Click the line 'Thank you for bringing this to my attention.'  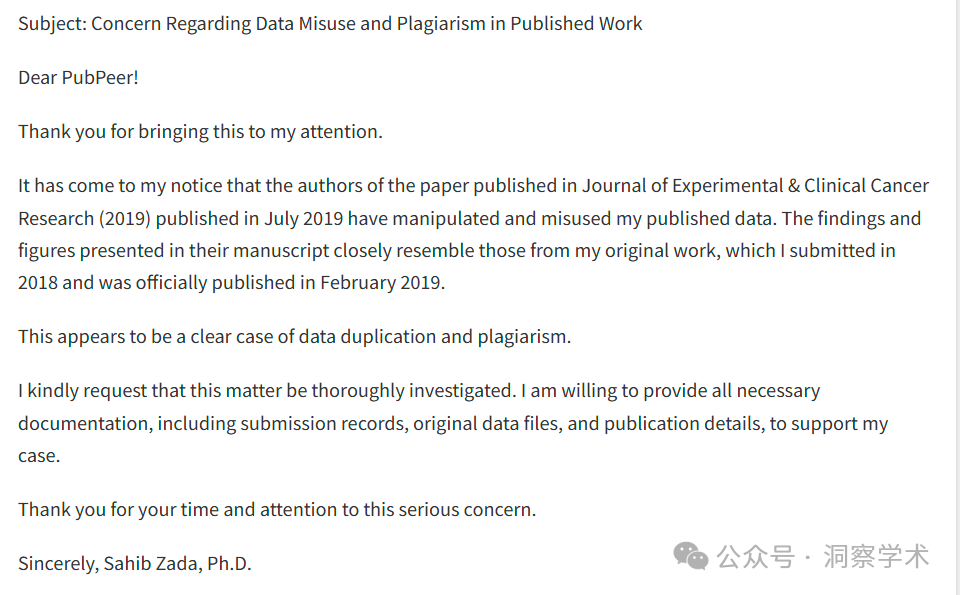pos(200,132)
